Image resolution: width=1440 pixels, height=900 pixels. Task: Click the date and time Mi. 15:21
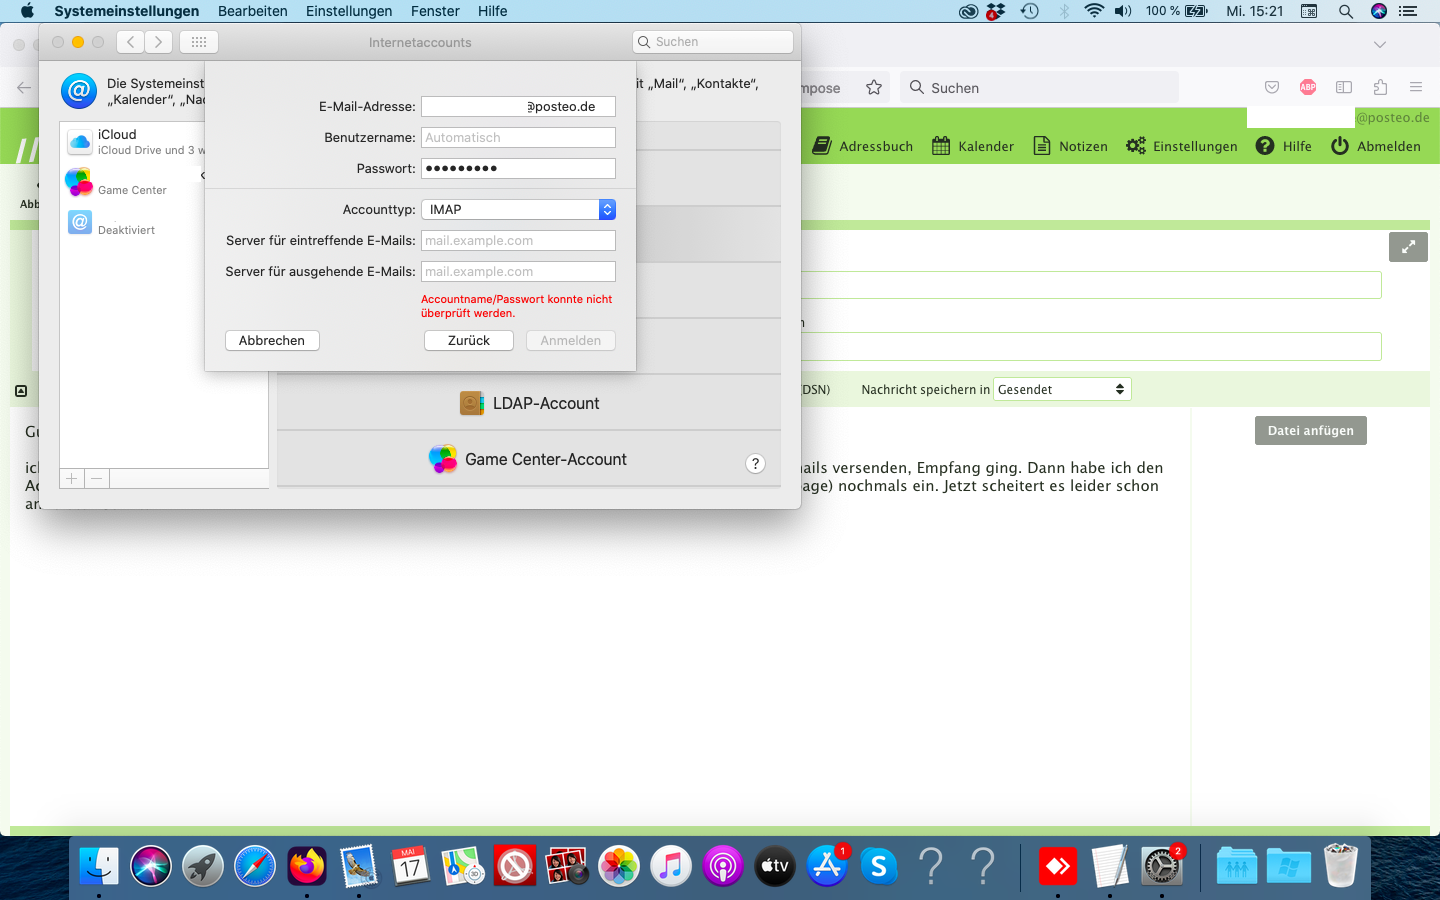[1255, 11]
